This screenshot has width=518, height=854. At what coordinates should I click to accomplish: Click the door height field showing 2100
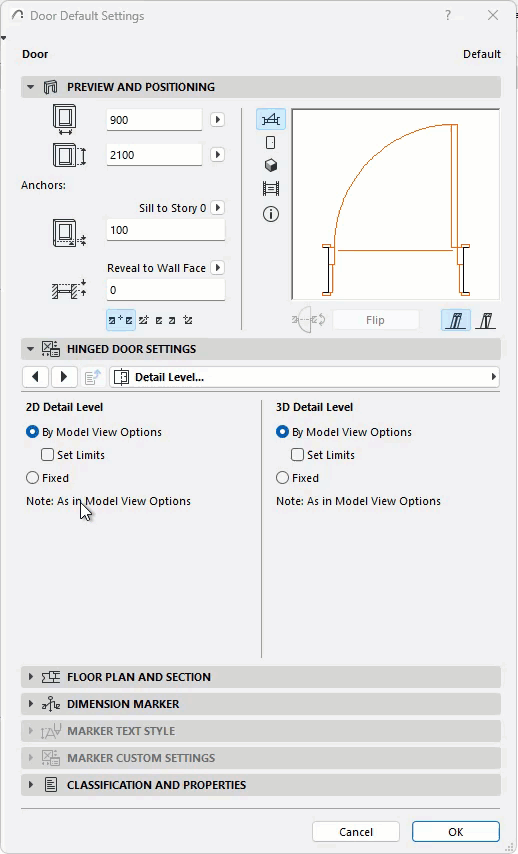pyautogui.click(x=154, y=155)
